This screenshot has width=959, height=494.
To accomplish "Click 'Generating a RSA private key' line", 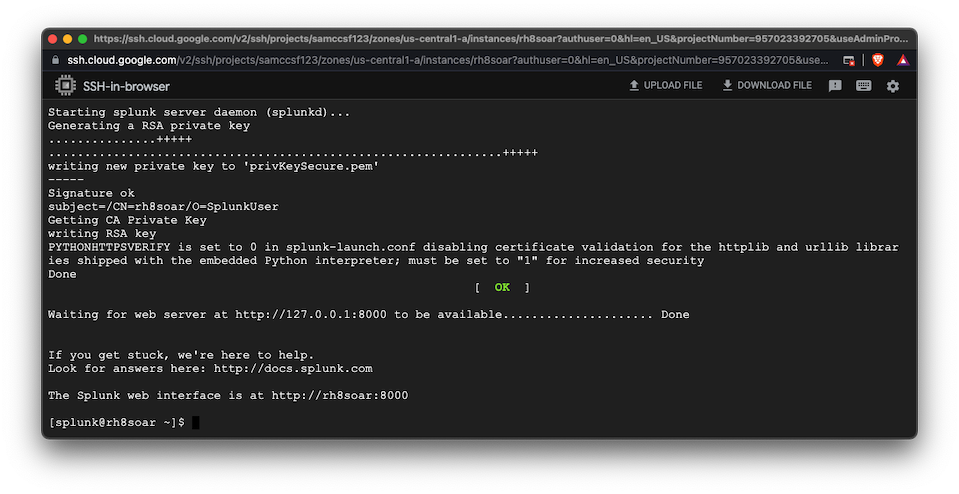I will point(149,126).
